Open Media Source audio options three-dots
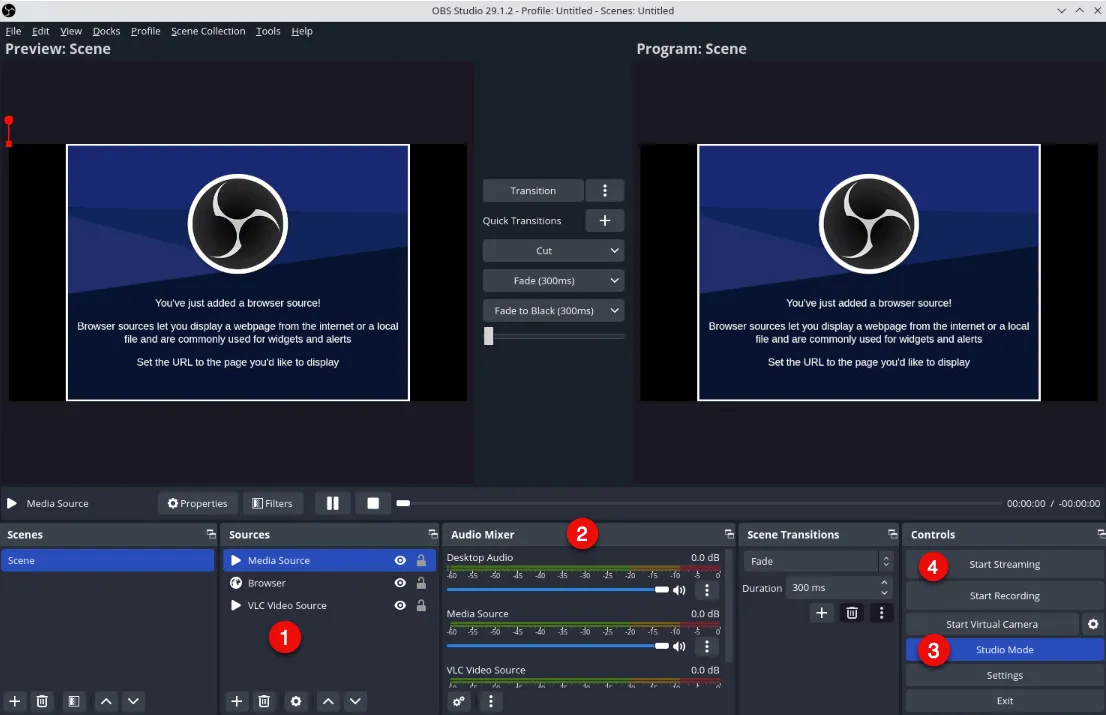Viewport: 1106px width, 715px height. coord(707,647)
